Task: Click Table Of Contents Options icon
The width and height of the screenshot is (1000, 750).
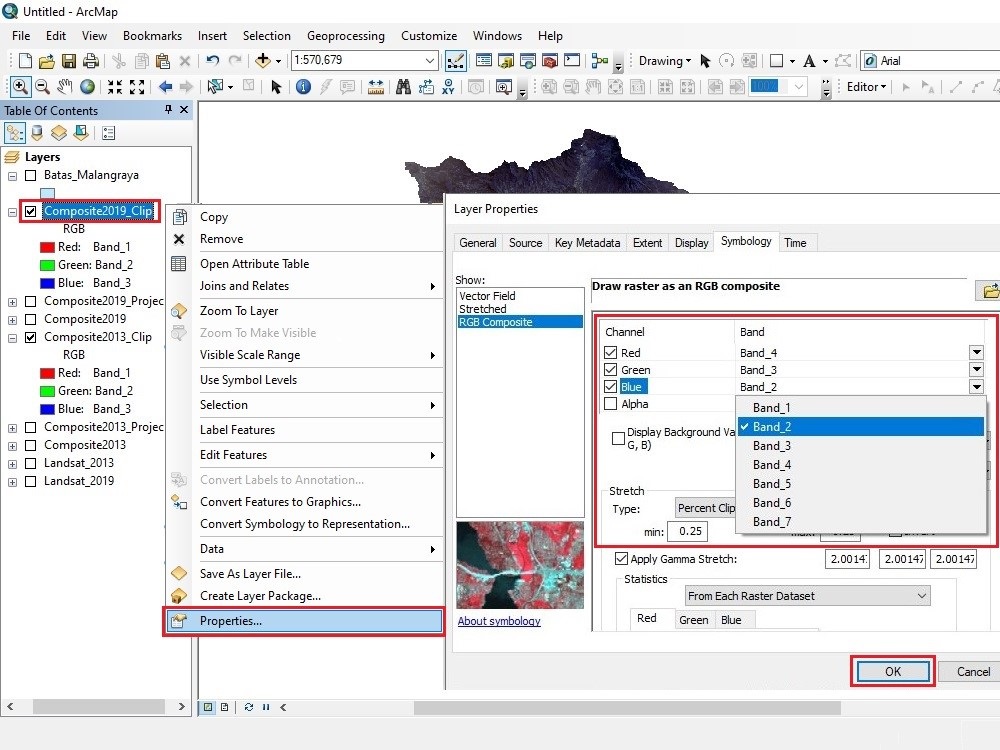Action: [x=108, y=133]
